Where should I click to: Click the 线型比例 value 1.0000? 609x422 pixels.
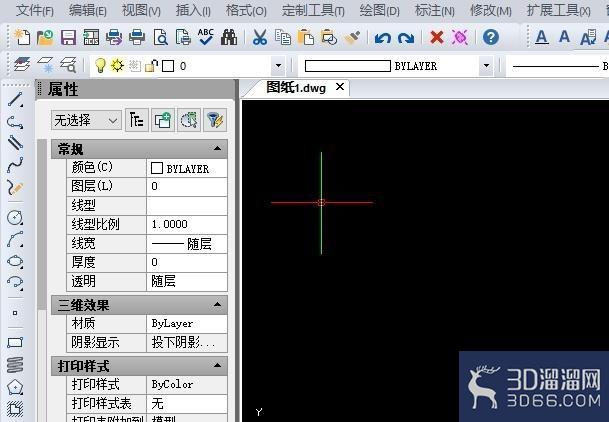187,224
